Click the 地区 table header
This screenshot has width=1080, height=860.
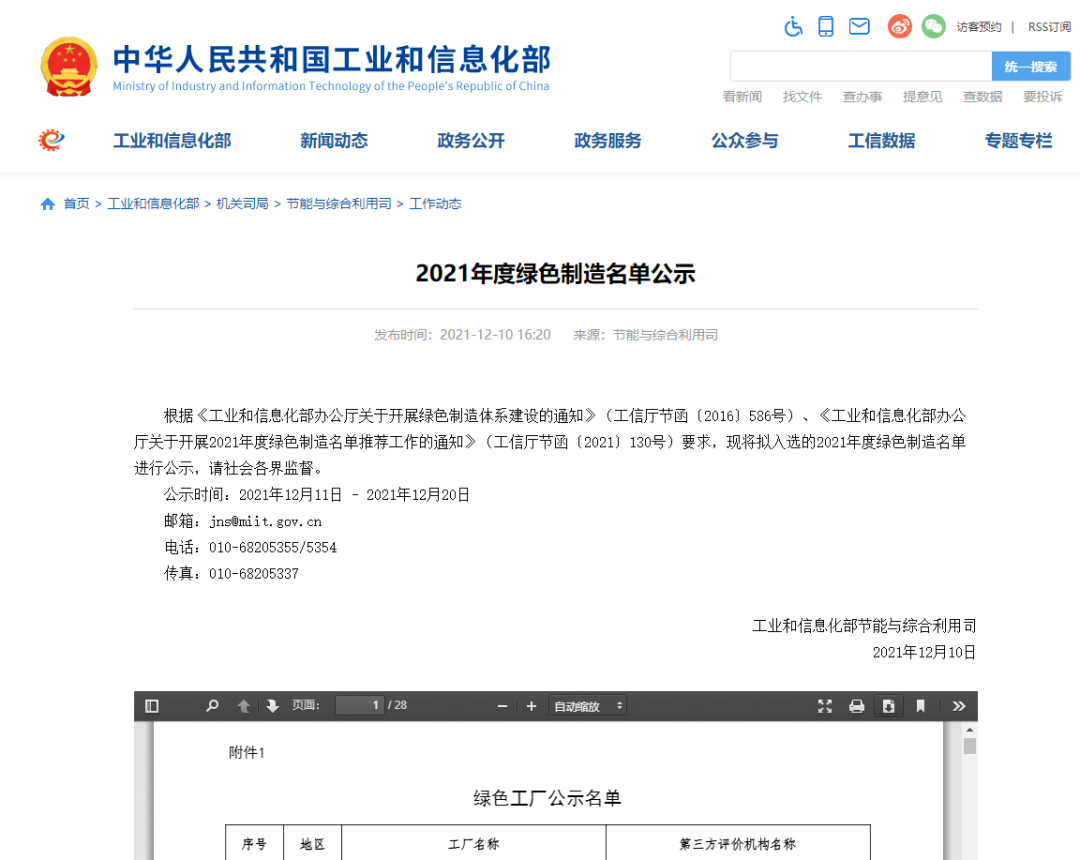[313, 844]
